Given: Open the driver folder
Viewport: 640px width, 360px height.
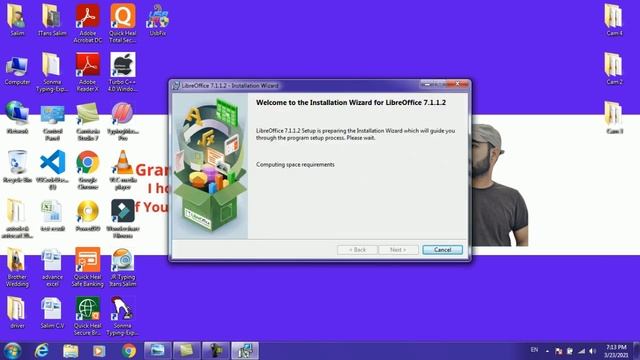Looking at the screenshot, I should coord(17,313).
